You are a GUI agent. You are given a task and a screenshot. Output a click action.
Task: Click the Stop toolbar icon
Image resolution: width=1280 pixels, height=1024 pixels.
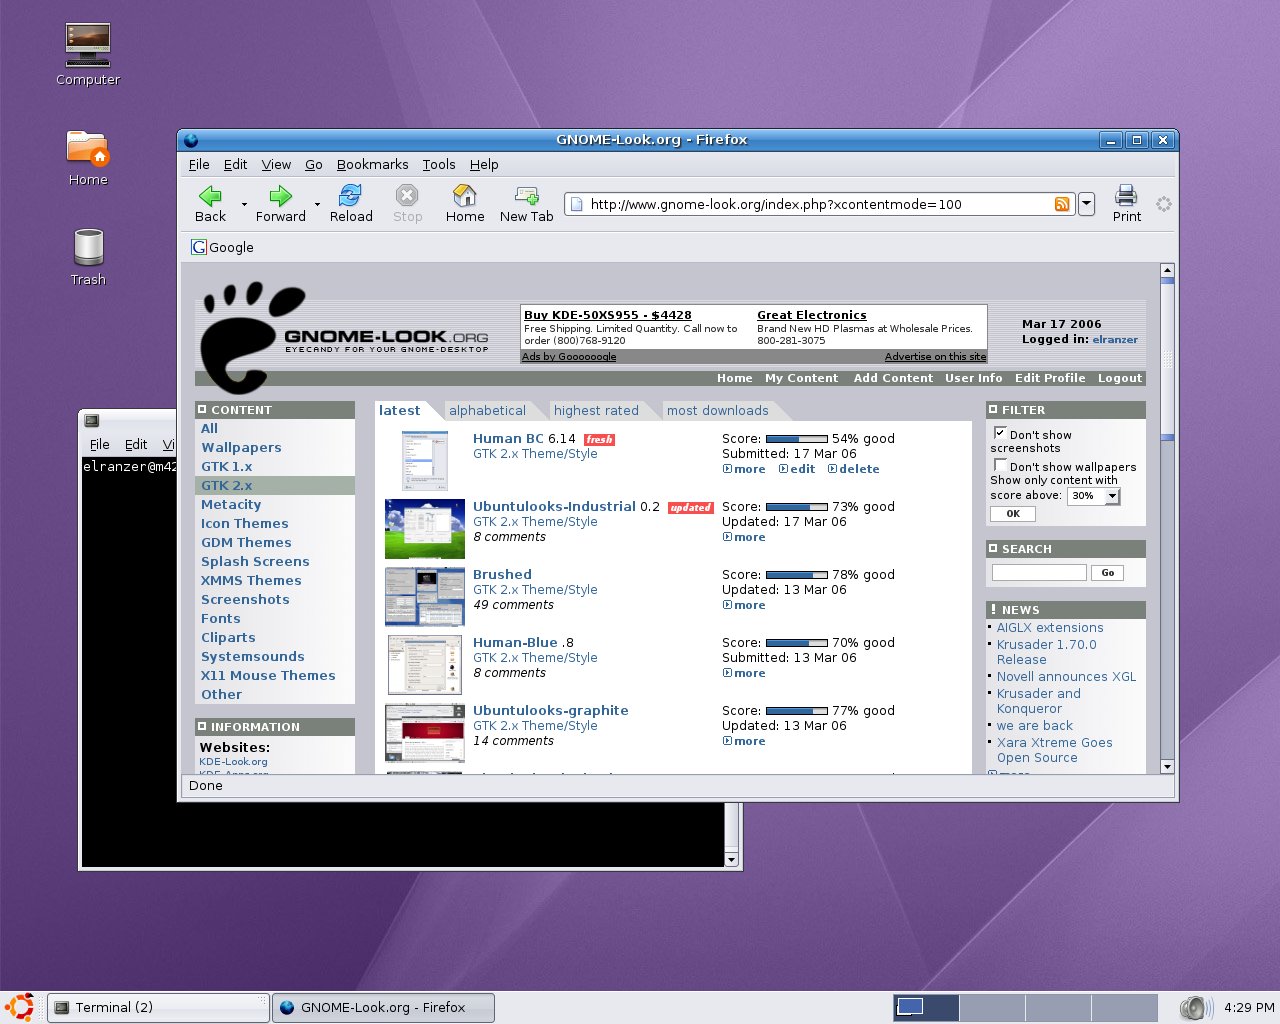[407, 195]
